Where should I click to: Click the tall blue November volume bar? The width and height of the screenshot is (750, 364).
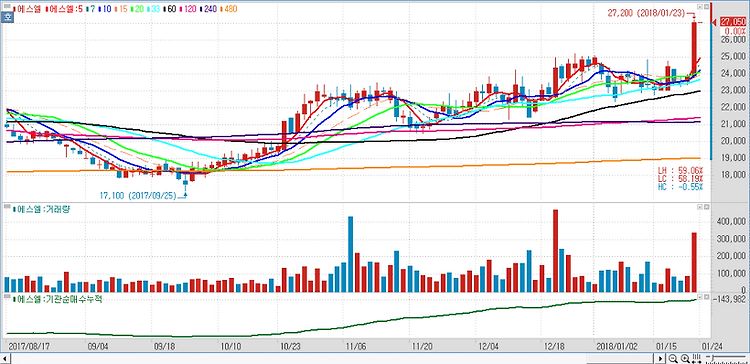click(350, 254)
